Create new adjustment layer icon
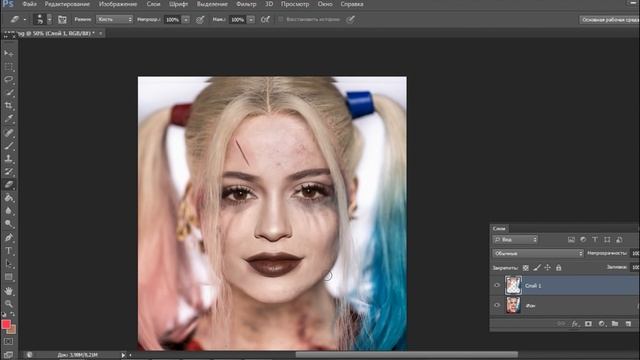This screenshot has height=360, width=640. (602, 324)
